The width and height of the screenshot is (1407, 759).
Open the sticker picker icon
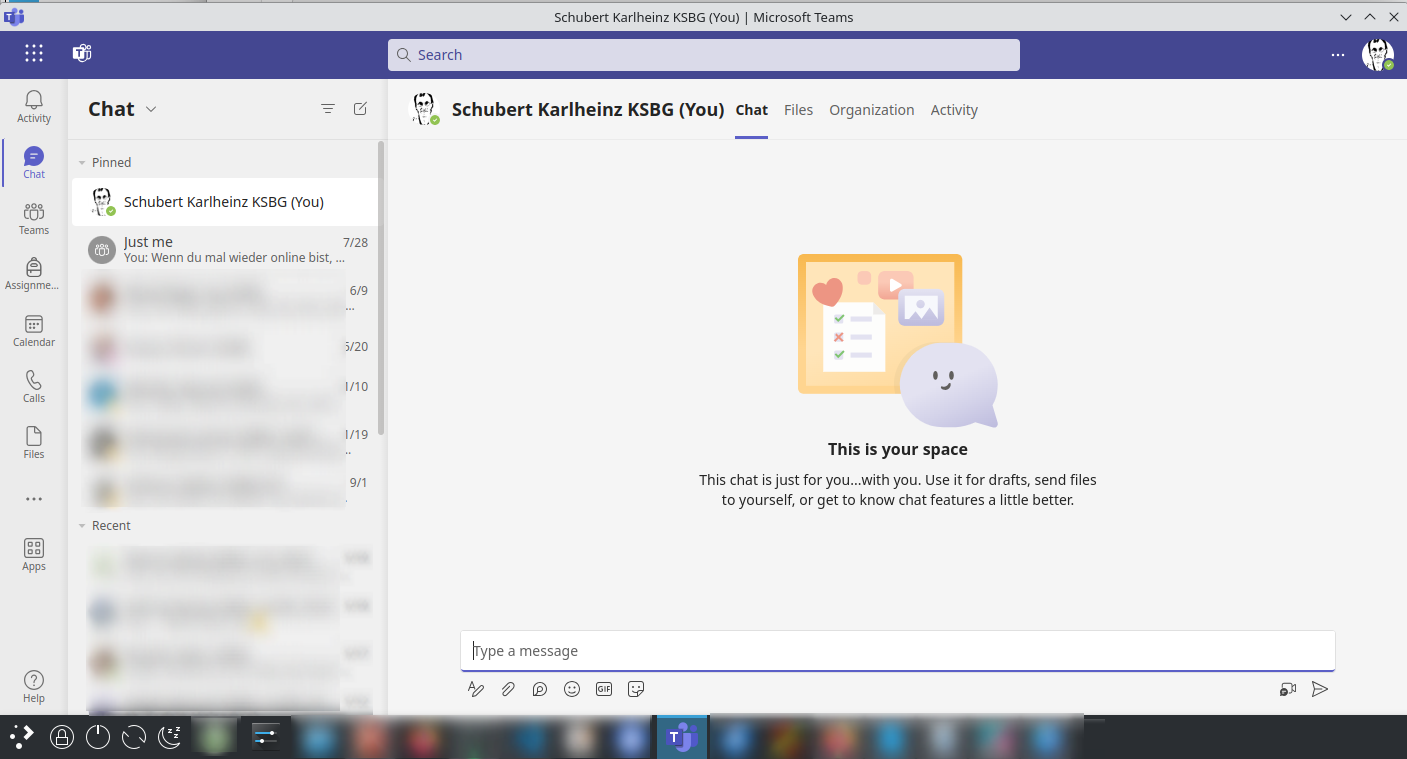[636, 689]
